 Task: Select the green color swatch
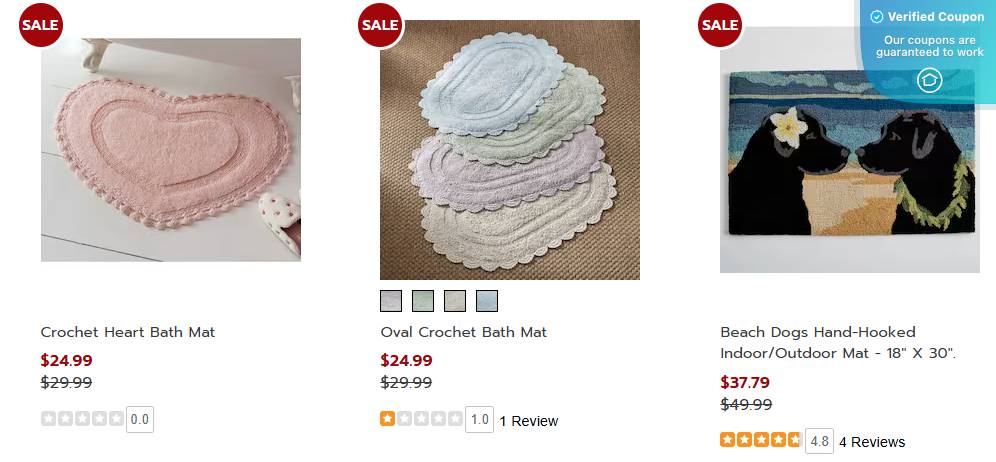click(x=423, y=301)
